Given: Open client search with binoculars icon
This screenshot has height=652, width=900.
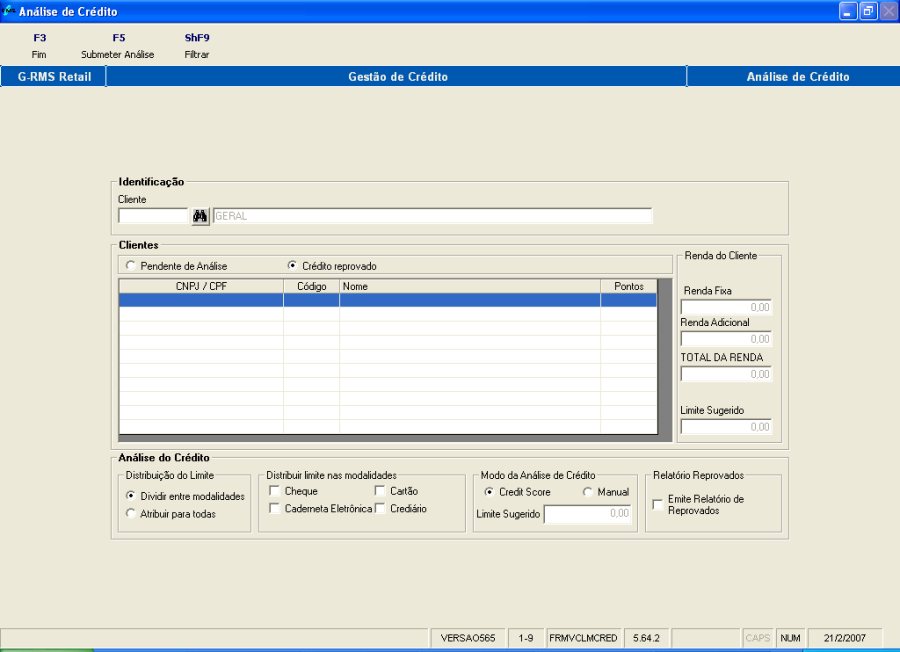Looking at the screenshot, I should click(x=200, y=216).
